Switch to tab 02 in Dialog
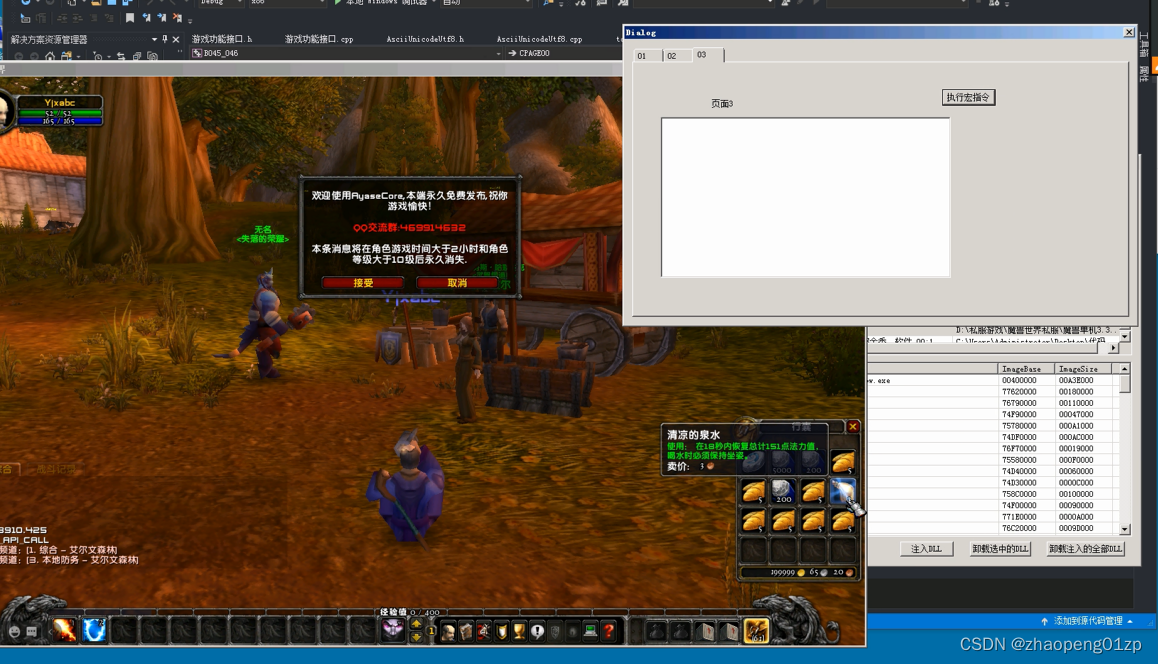Viewport: 1158px width, 664px height. click(677, 55)
